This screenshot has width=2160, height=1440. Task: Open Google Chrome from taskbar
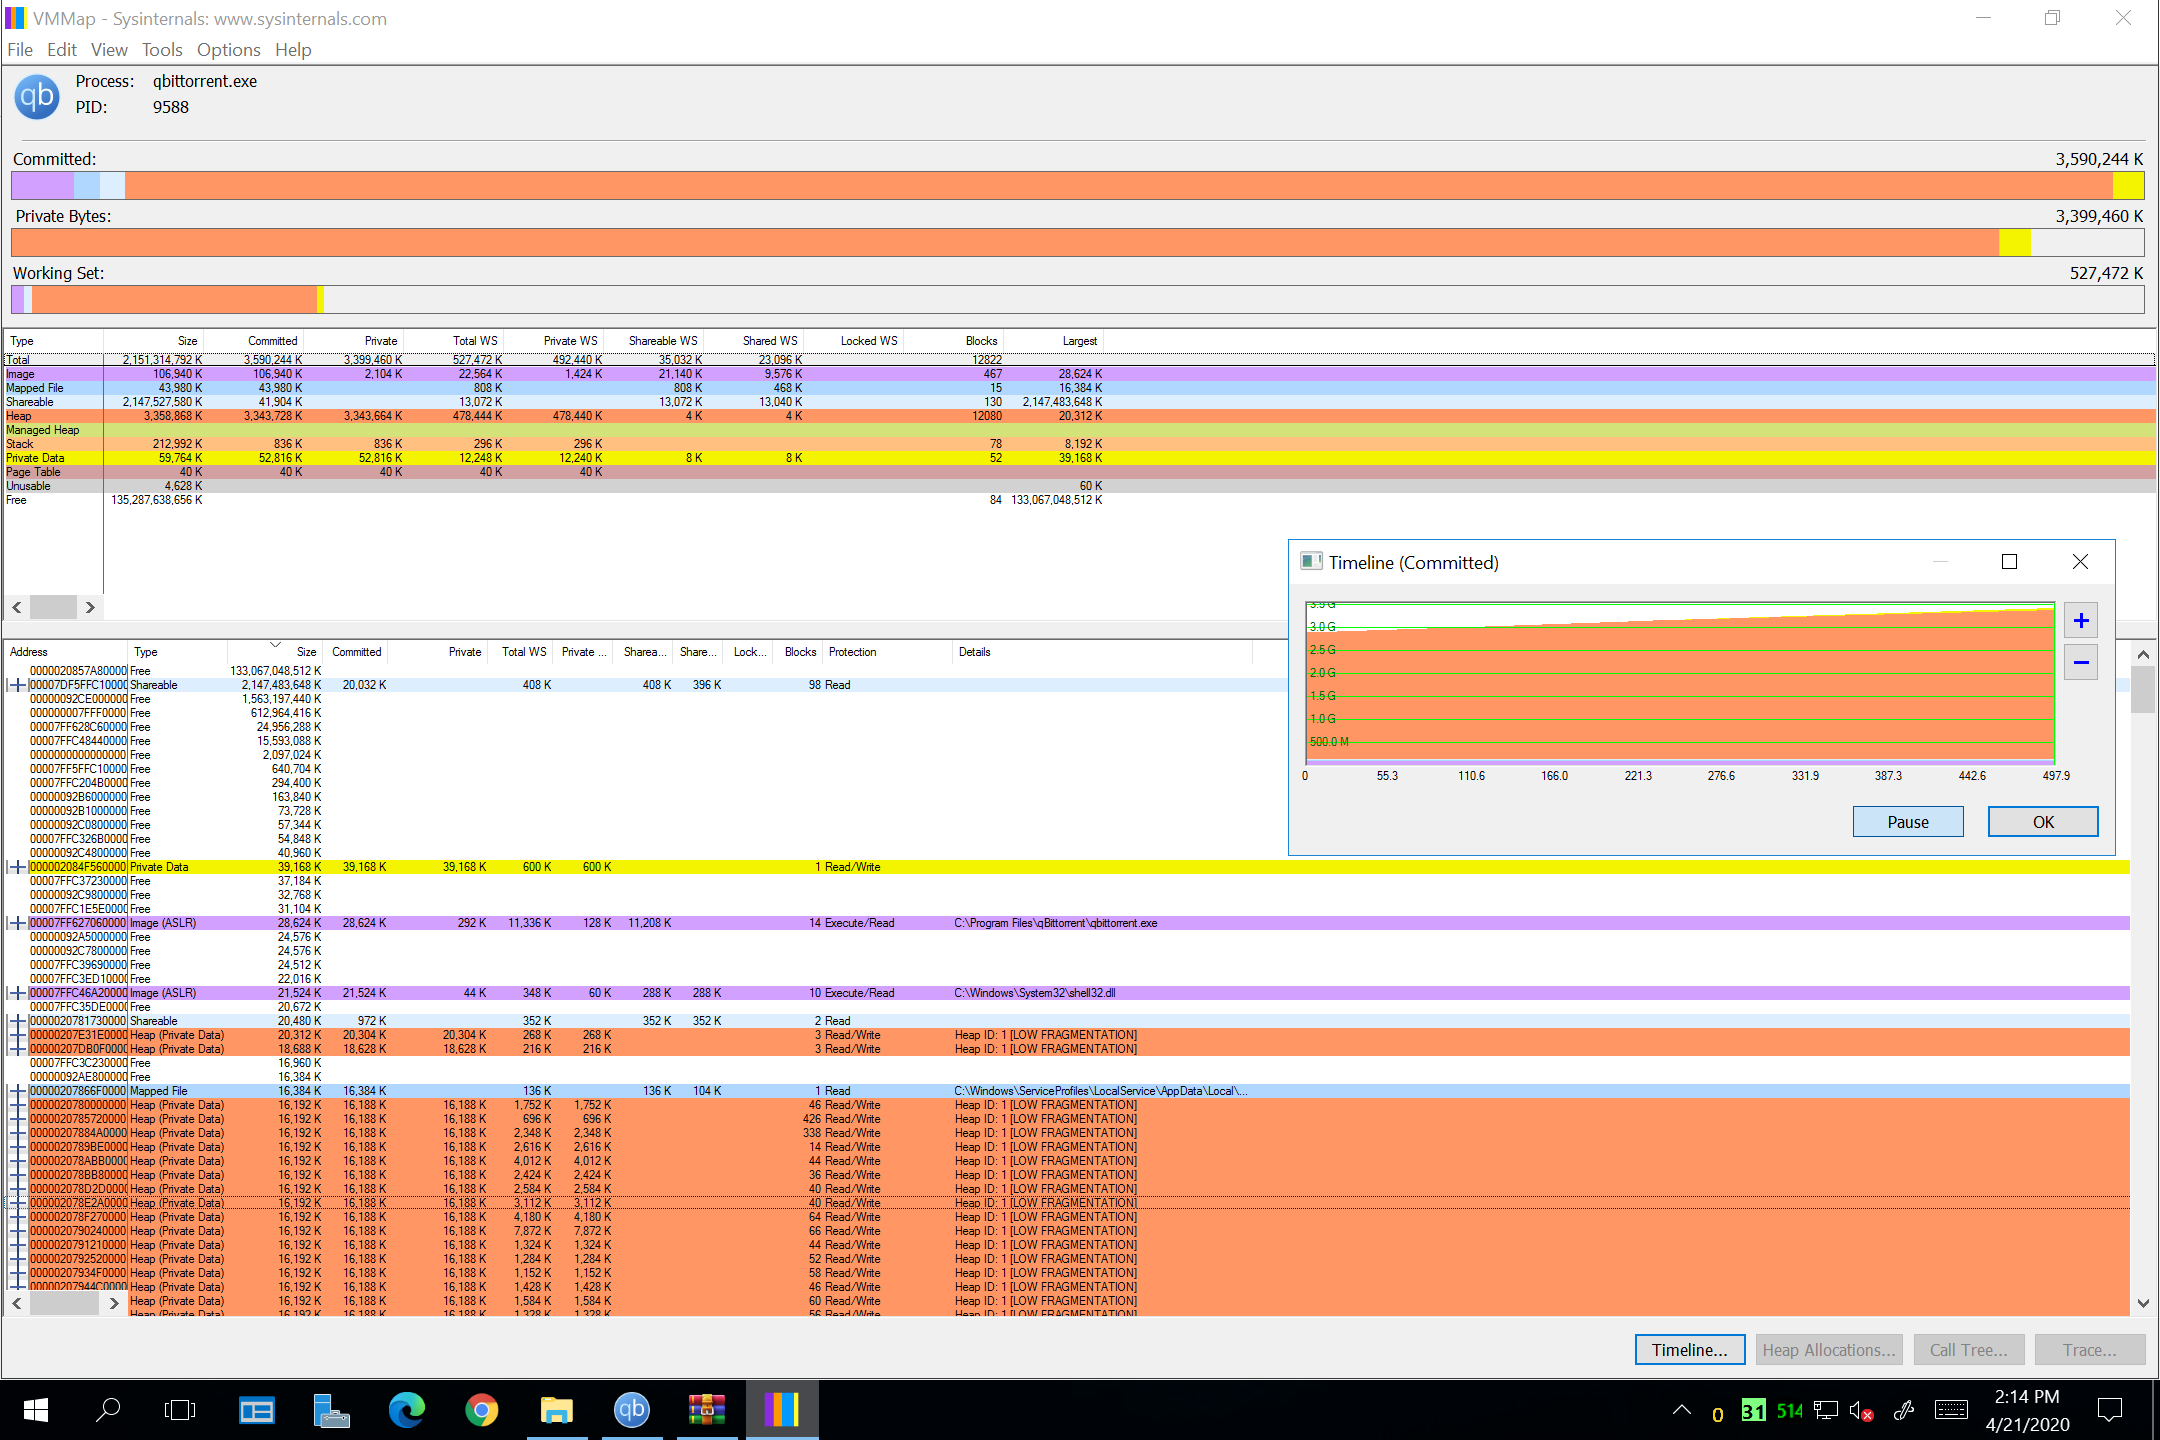[482, 1410]
